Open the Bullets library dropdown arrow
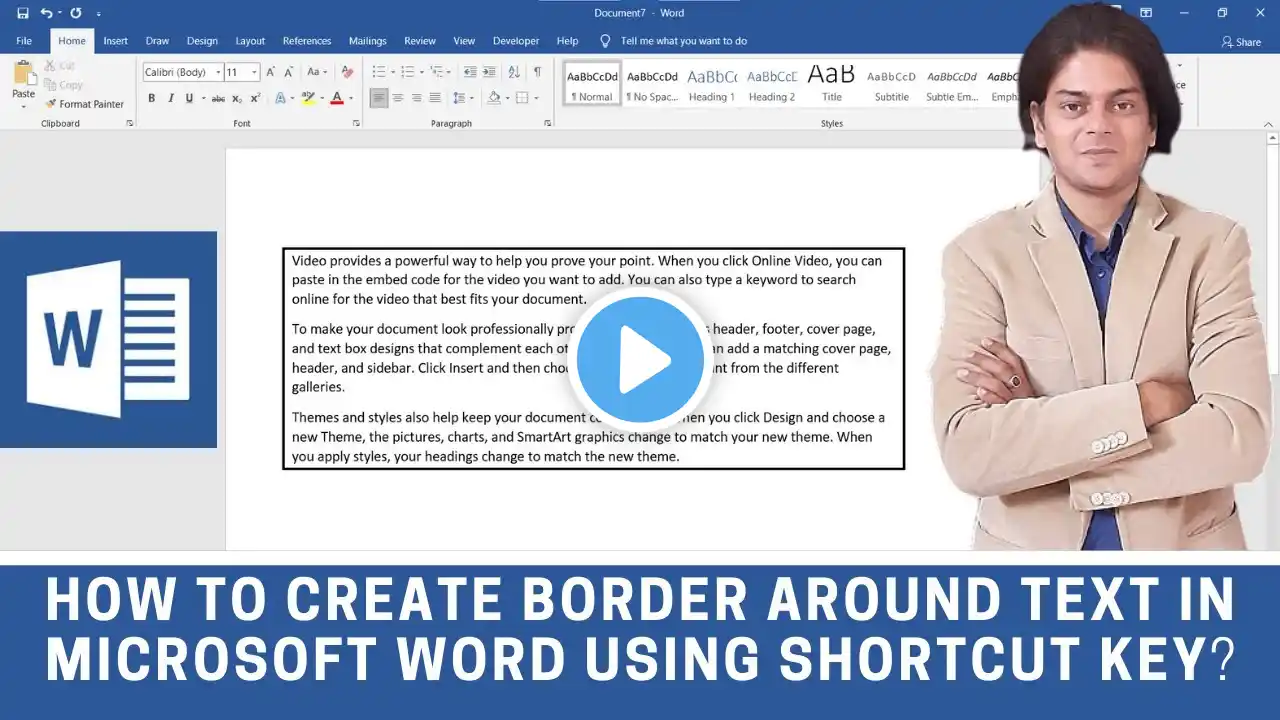 coord(391,72)
